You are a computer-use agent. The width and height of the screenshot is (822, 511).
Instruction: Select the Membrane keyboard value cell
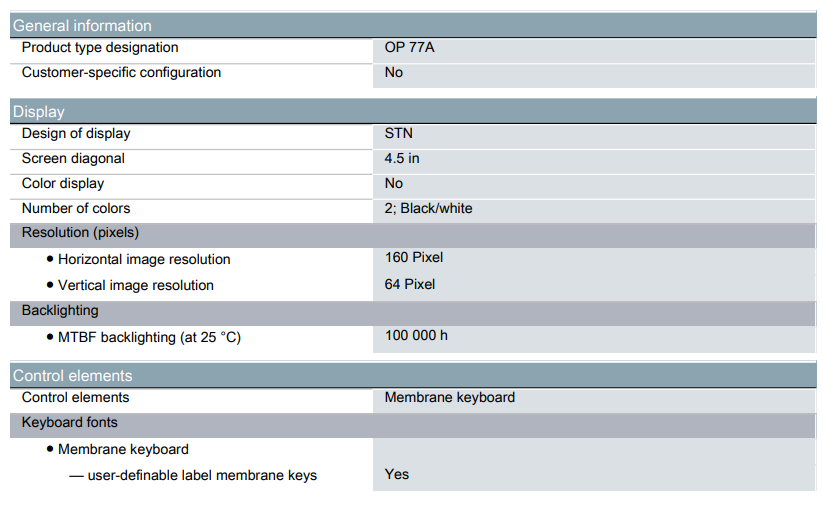[x=594, y=400]
